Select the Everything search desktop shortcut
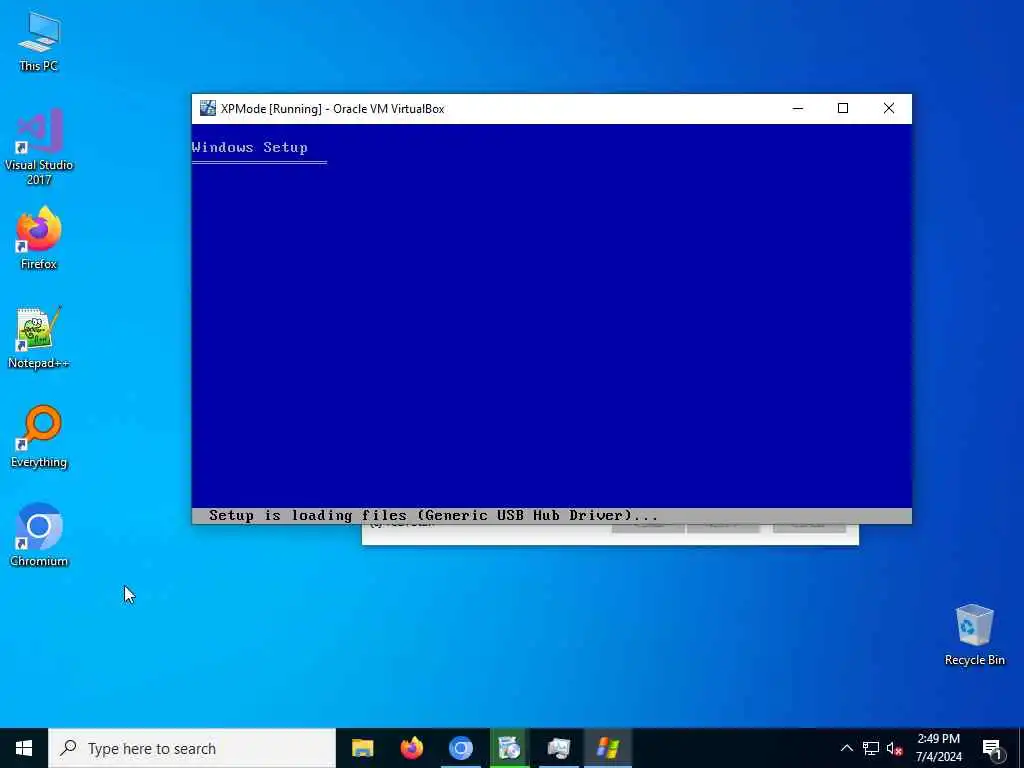1024x768 pixels. pyautogui.click(x=39, y=437)
